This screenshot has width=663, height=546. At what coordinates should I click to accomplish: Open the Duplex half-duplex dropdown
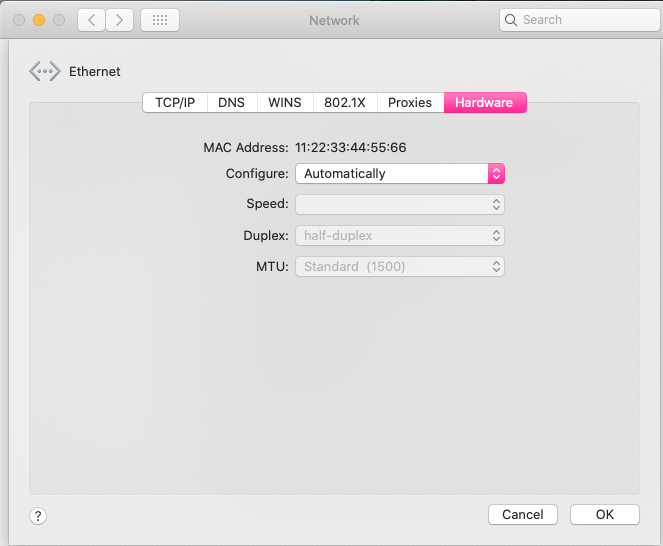point(400,236)
